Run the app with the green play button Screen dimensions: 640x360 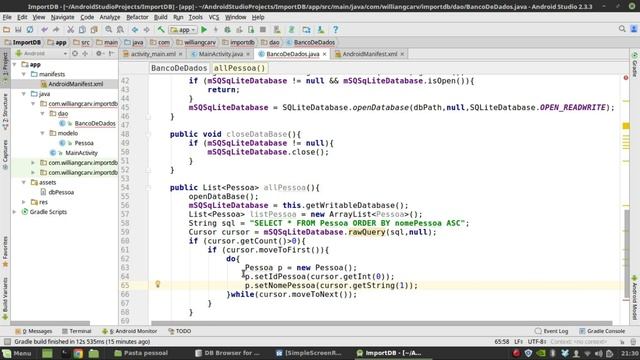(x=204, y=29)
